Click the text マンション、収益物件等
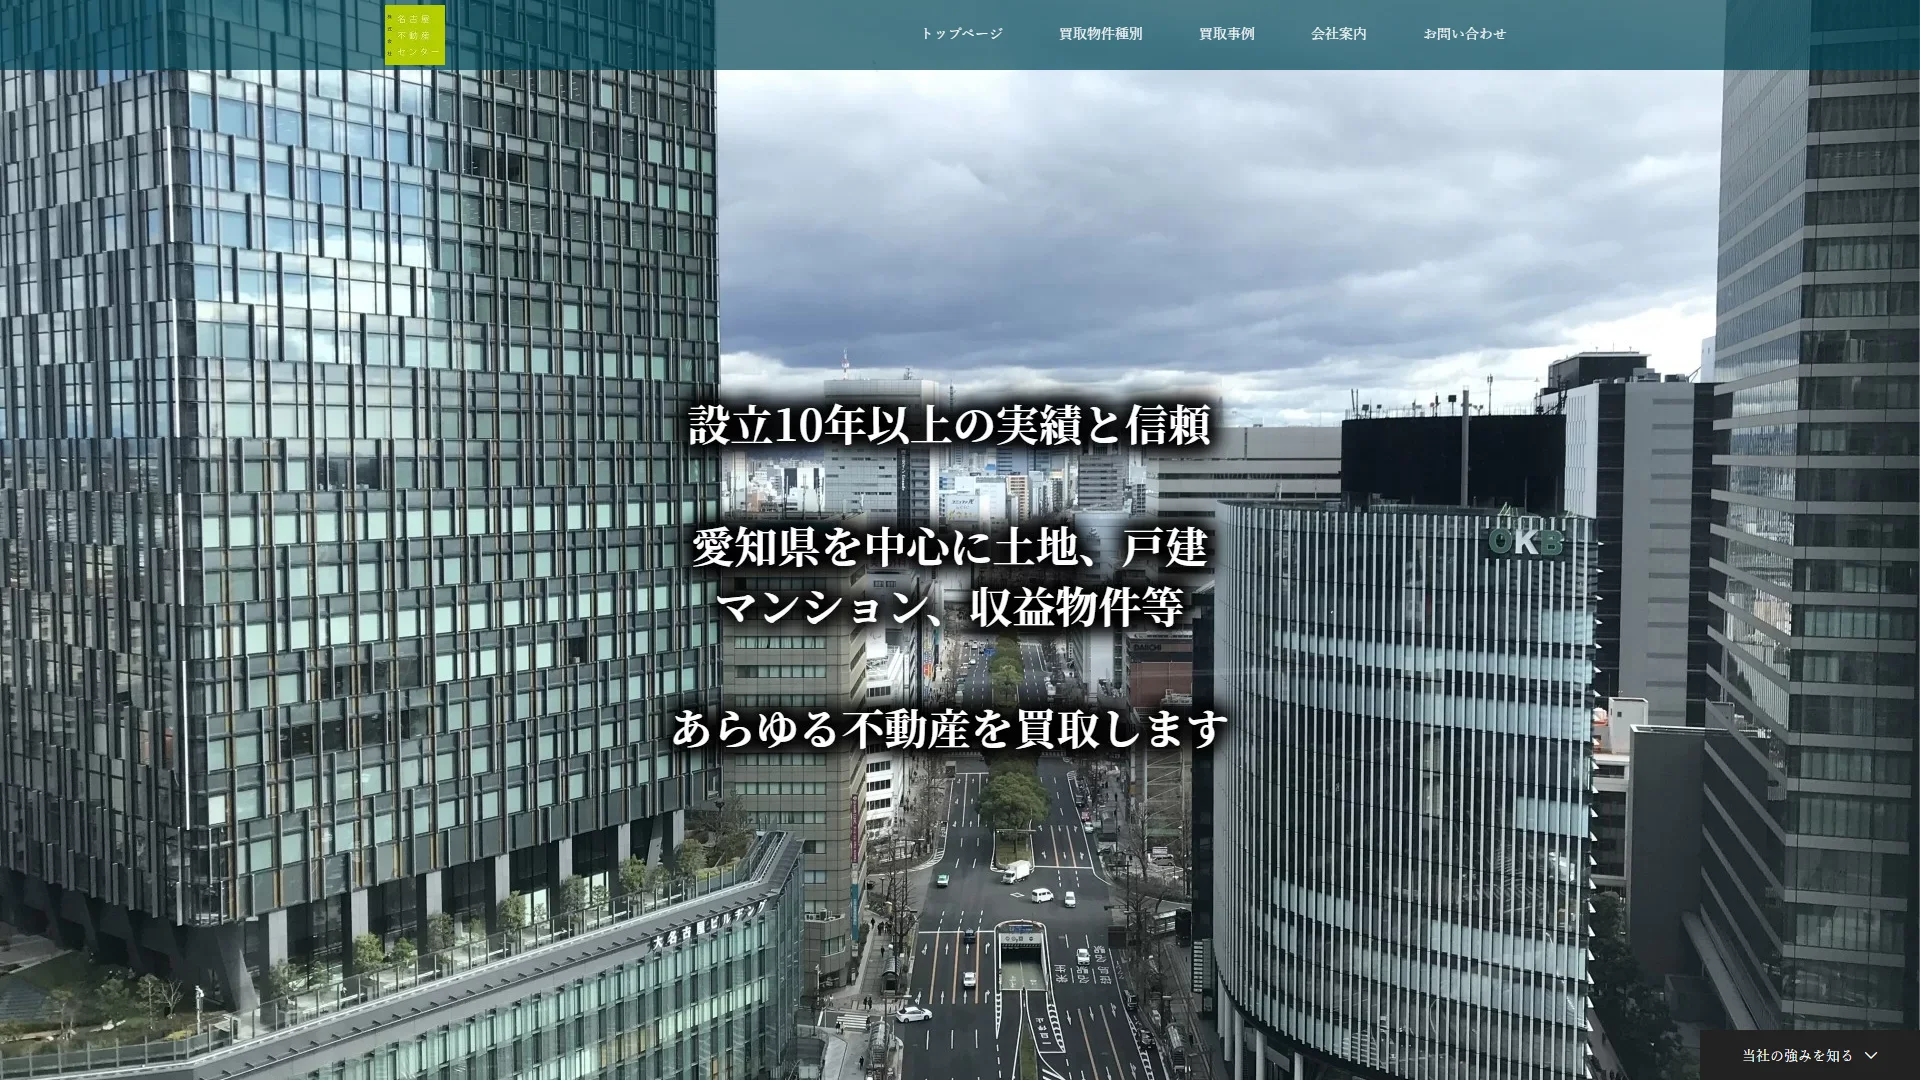 (949, 606)
